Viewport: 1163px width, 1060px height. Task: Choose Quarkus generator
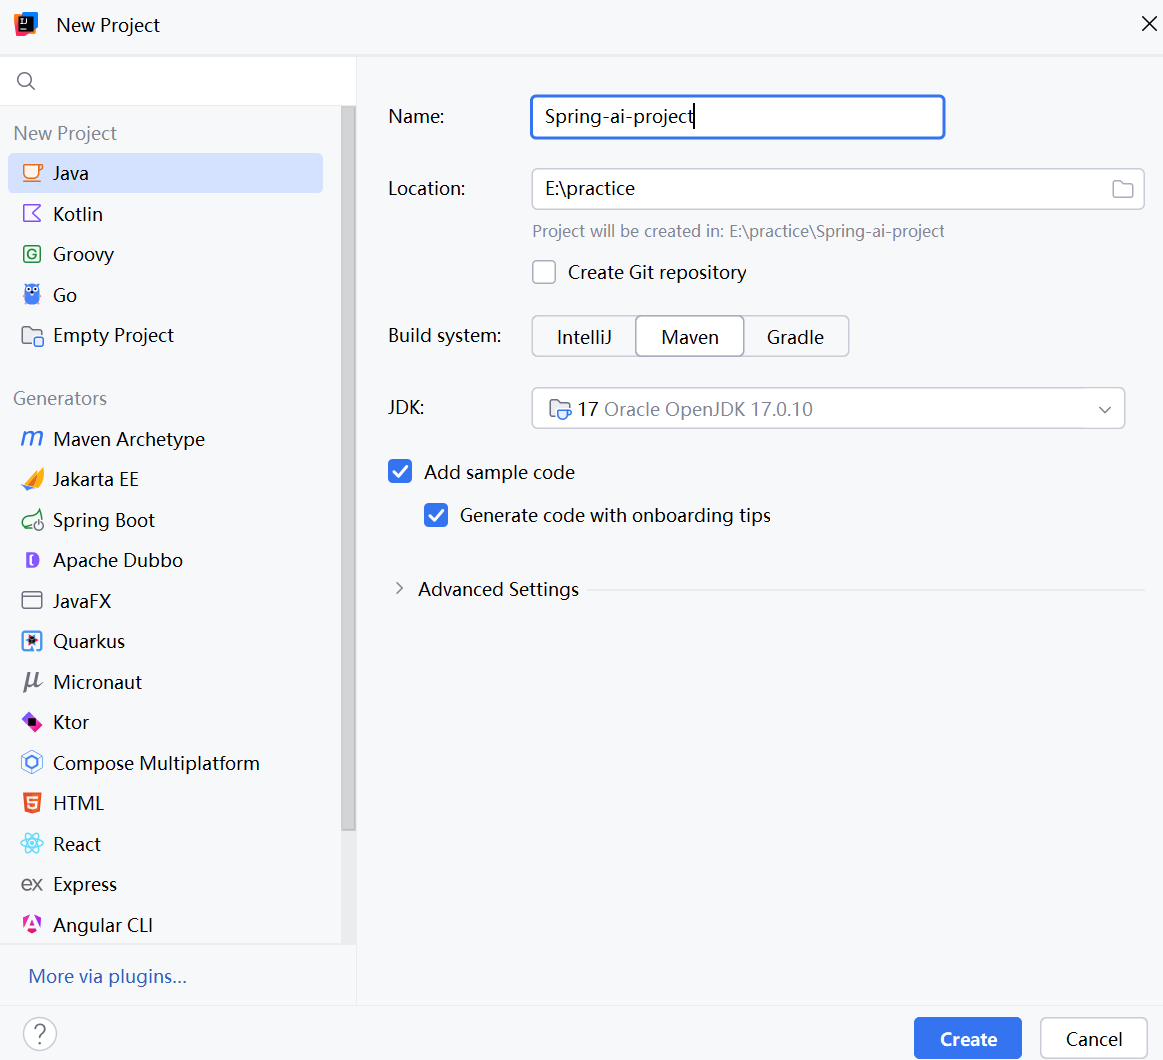click(165, 641)
